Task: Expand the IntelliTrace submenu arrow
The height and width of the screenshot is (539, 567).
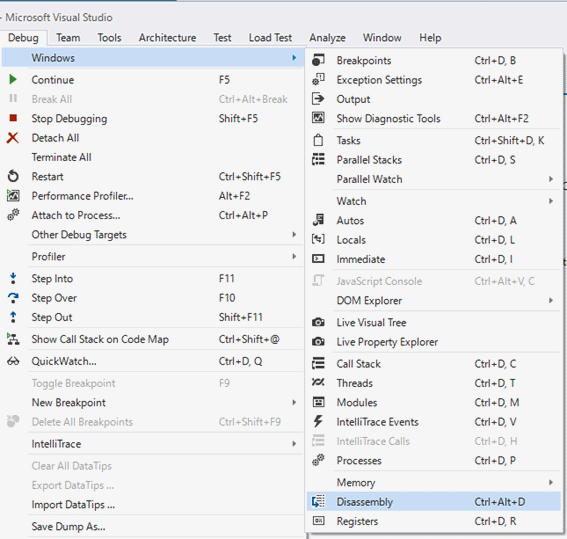Action: [294, 444]
